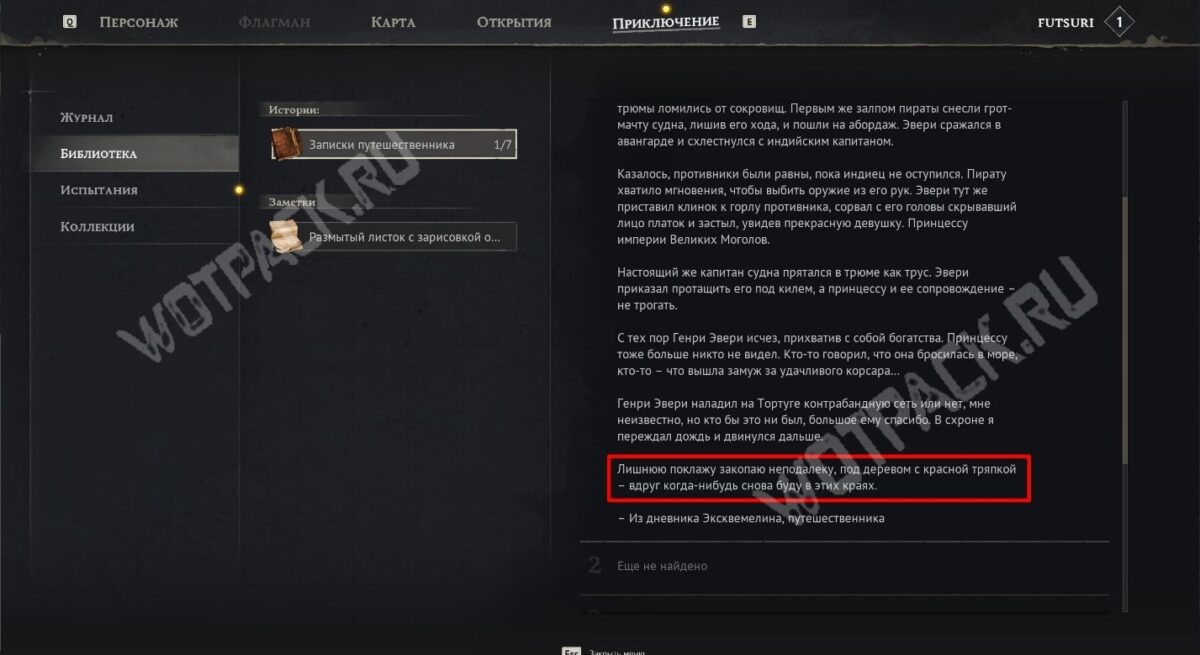Click the E key hint icon
Screen dimensions: 1200x655
pos(749,21)
